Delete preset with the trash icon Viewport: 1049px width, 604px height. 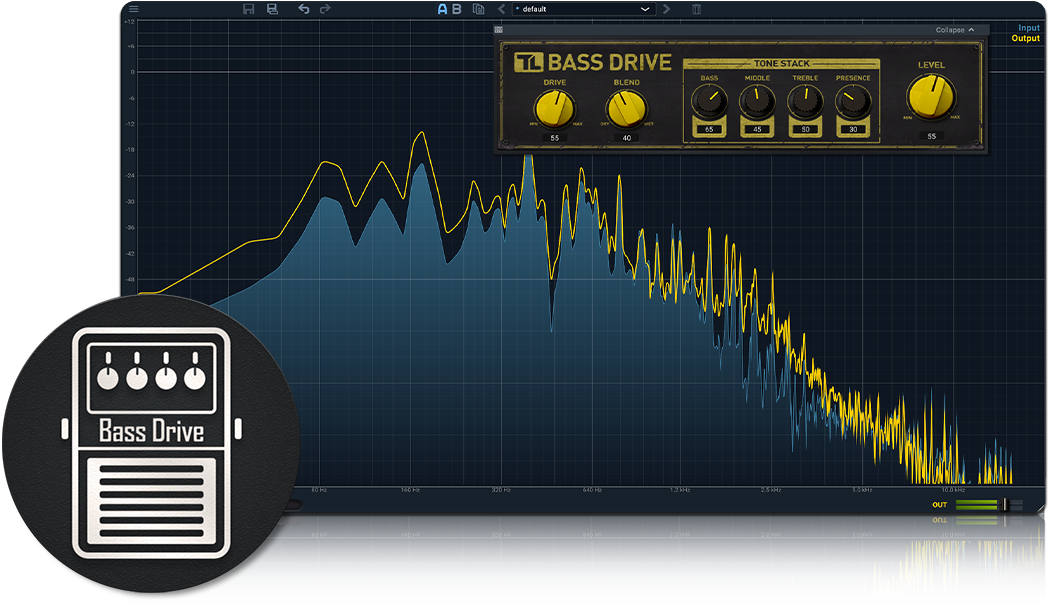pos(696,9)
